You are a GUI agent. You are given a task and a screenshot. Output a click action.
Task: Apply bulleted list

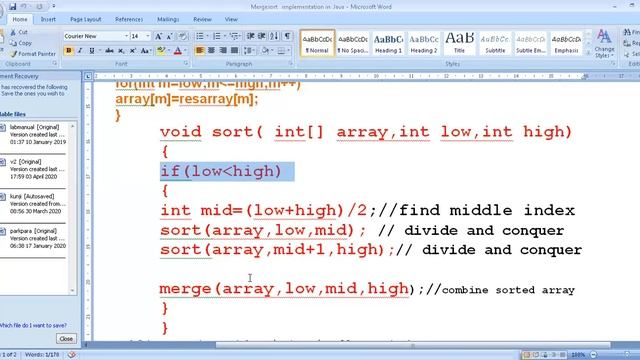point(200,36)
